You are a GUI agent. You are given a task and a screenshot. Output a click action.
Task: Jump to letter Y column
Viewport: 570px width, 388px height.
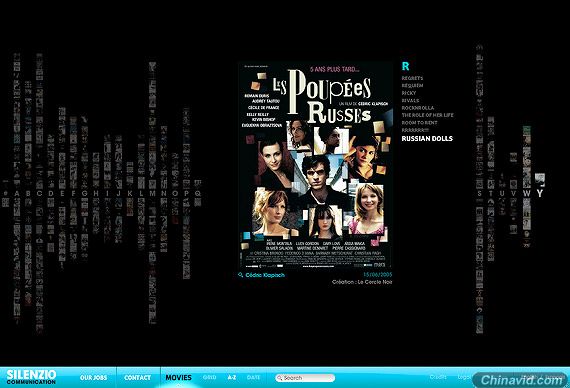pyautogui.click(x=540, y=193)
